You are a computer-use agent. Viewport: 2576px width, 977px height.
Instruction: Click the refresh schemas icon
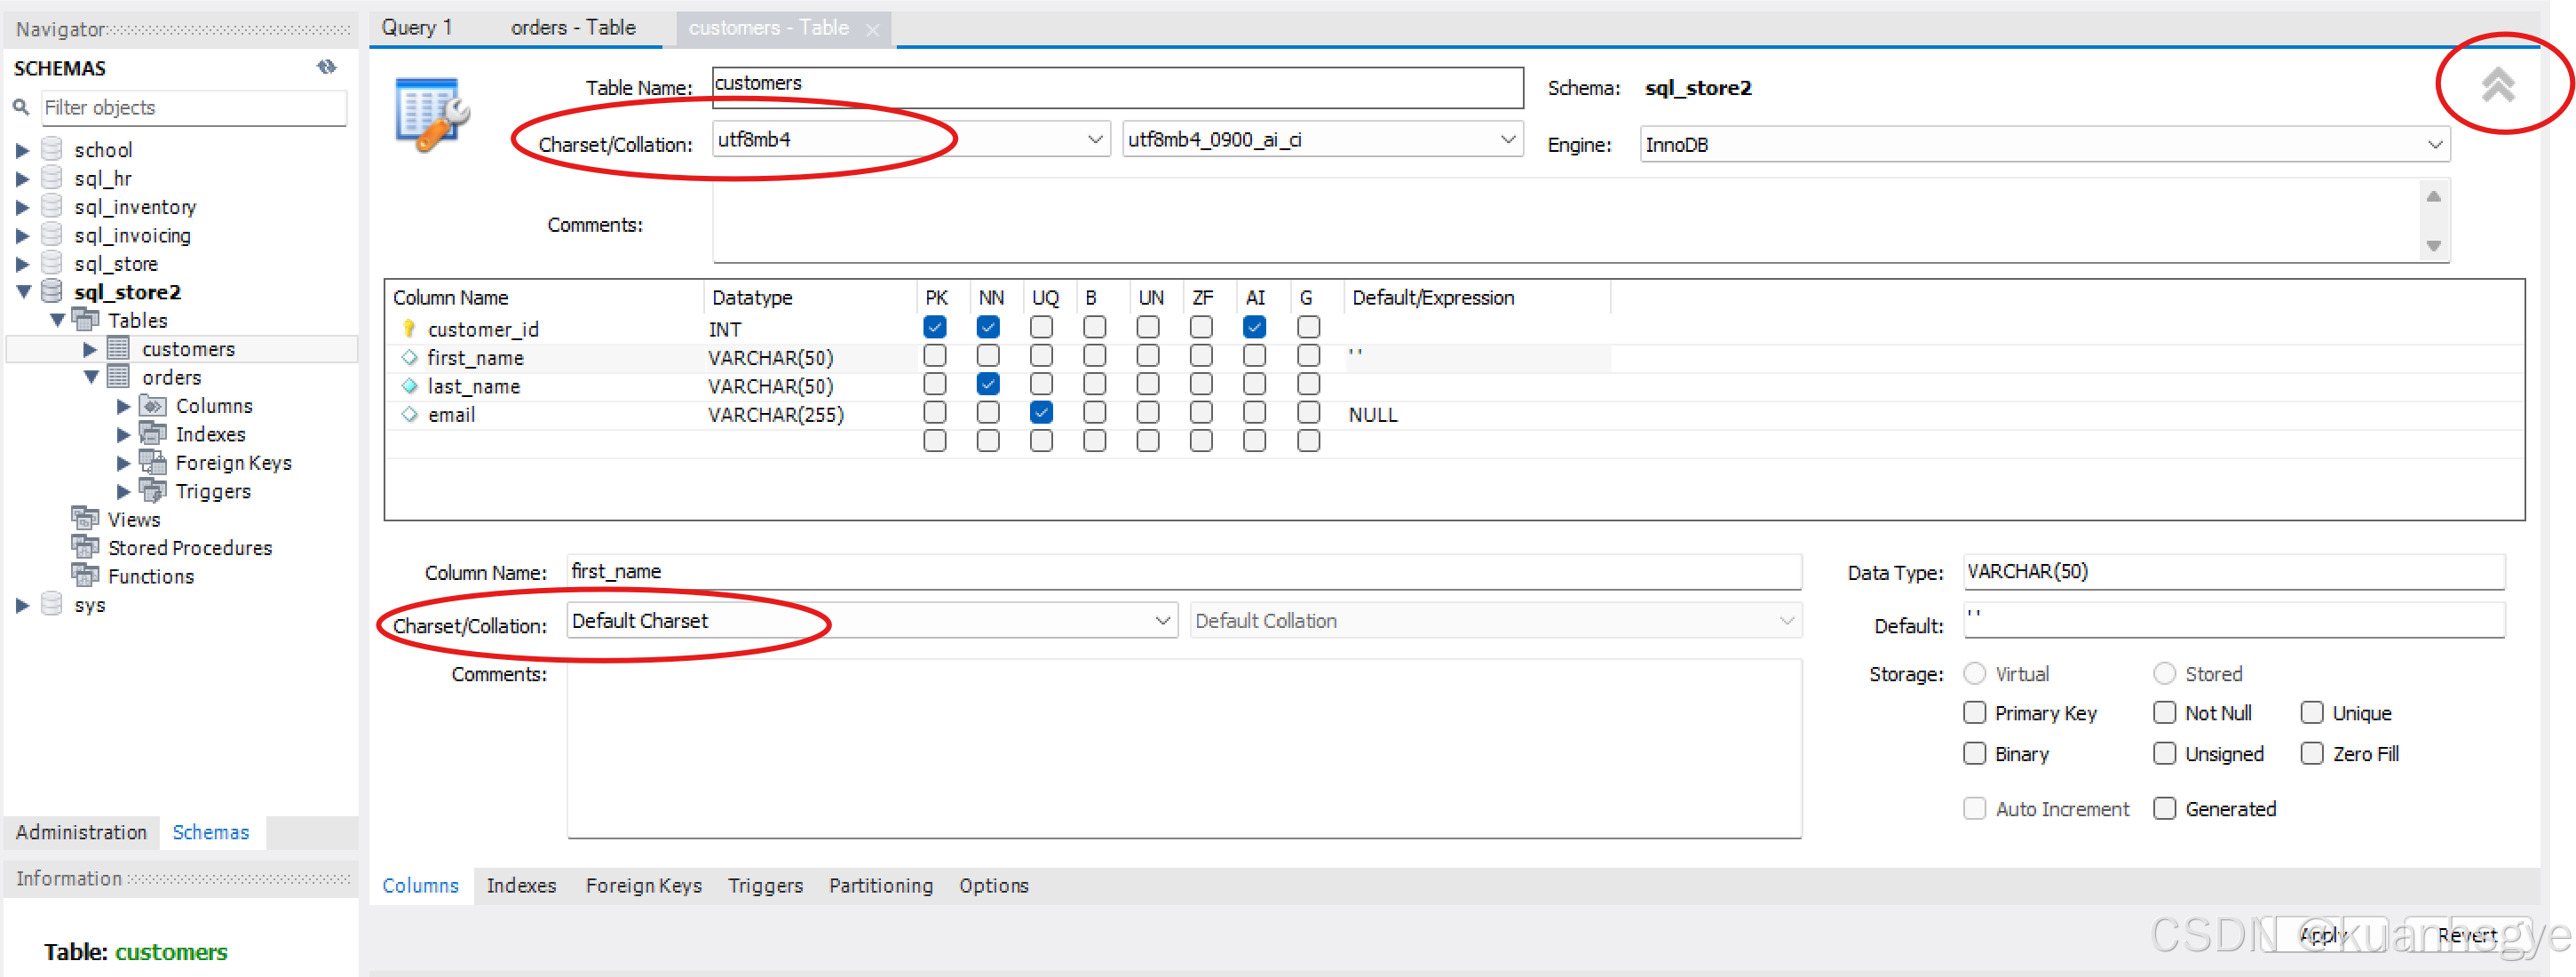326,67
